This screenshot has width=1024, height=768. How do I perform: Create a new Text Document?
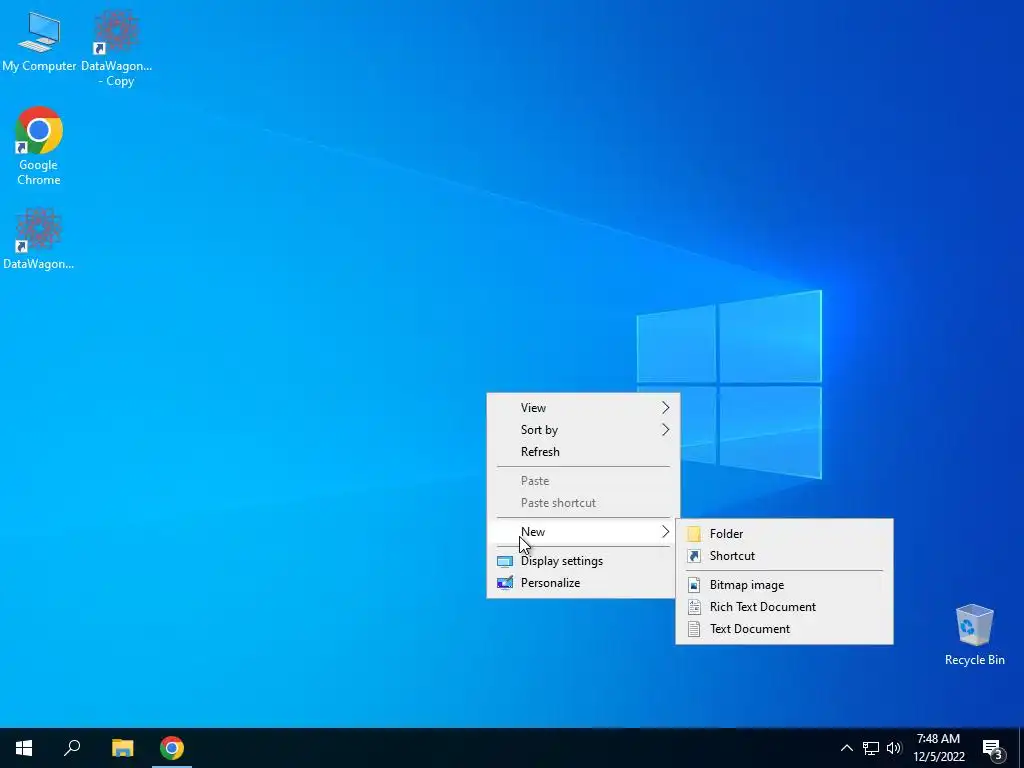(x=784, y=629)
